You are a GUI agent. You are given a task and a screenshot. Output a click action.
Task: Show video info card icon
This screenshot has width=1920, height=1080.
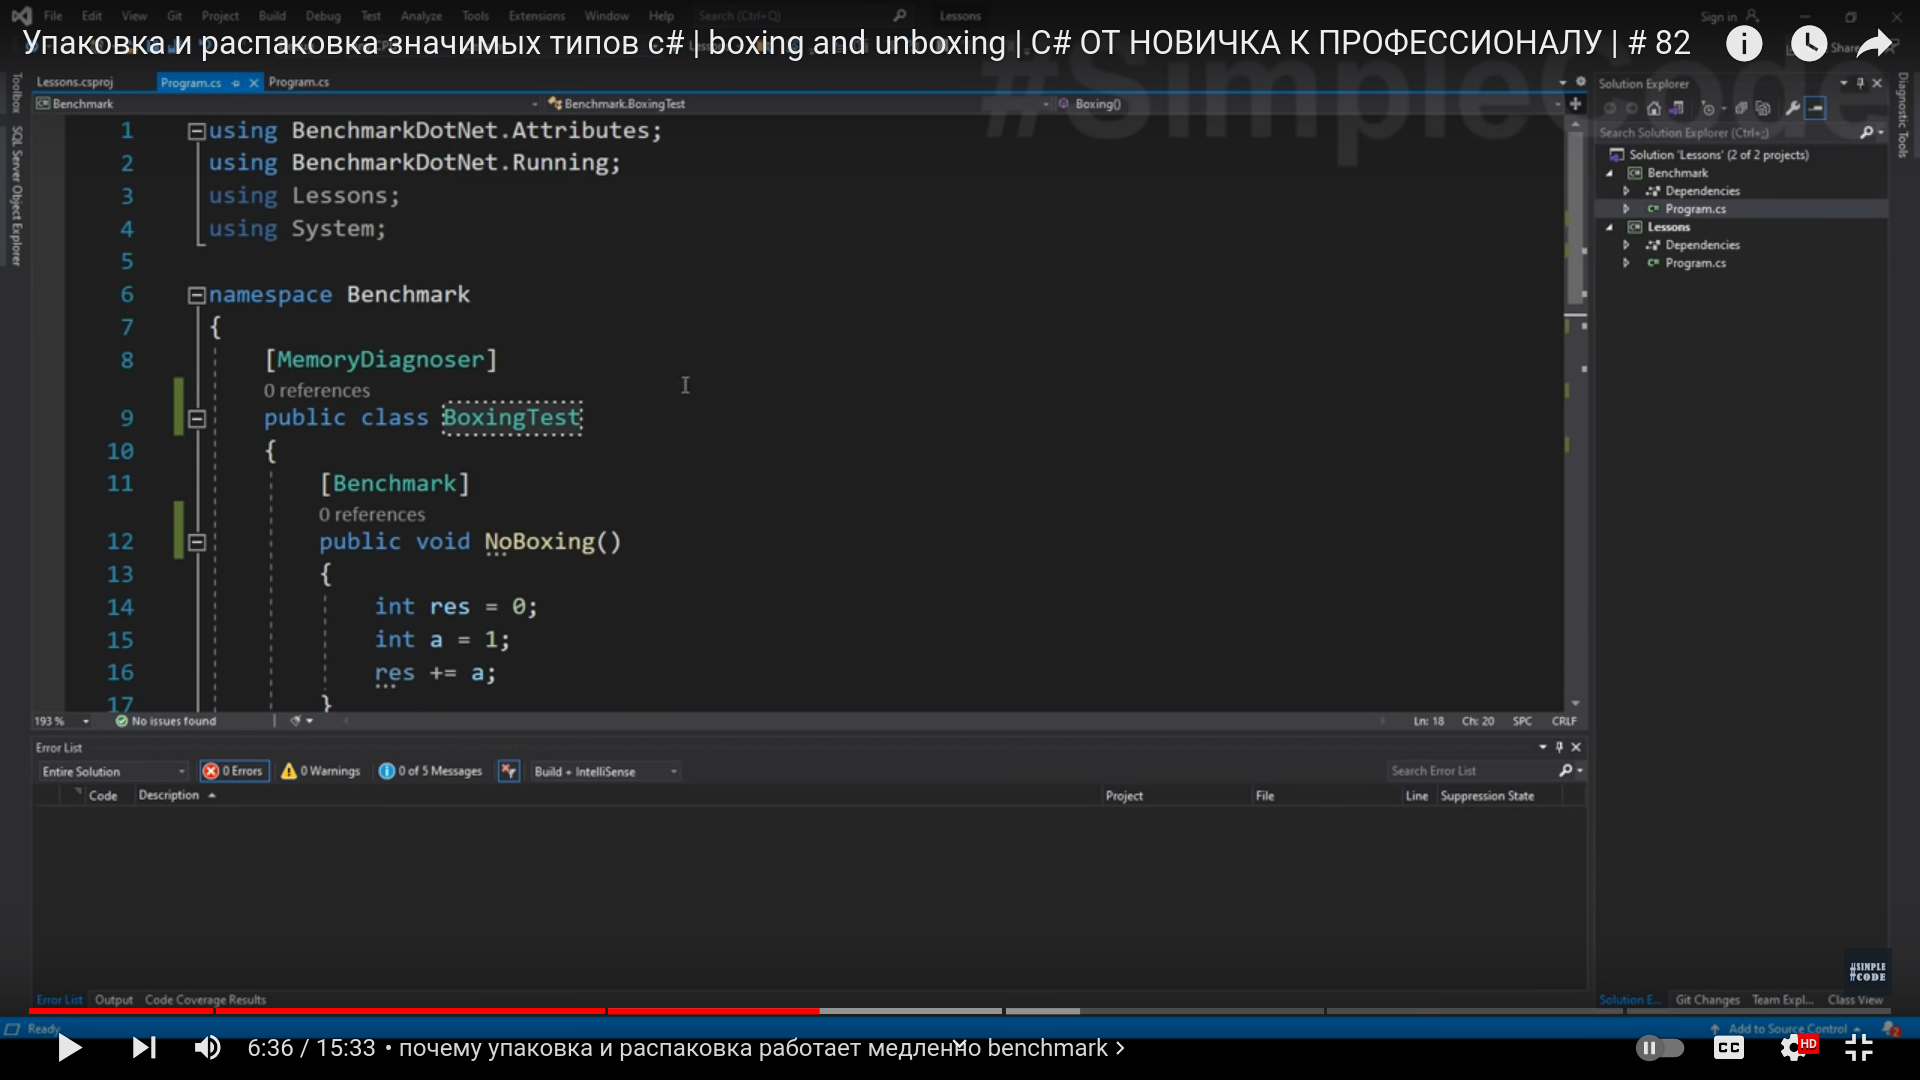coord(1744,43)
